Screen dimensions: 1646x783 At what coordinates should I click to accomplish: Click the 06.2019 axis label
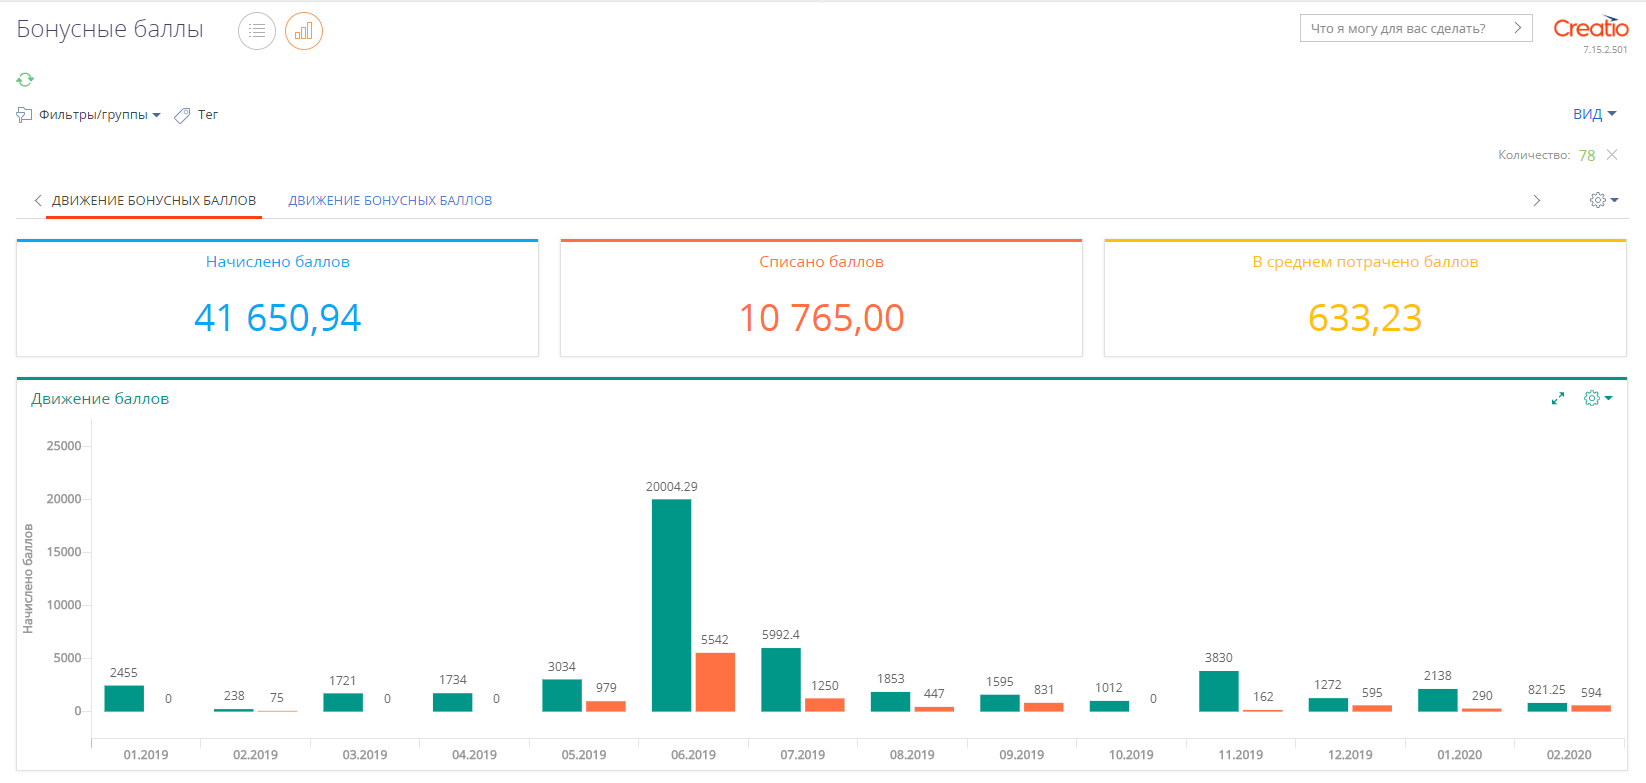(x=693, y=755)
